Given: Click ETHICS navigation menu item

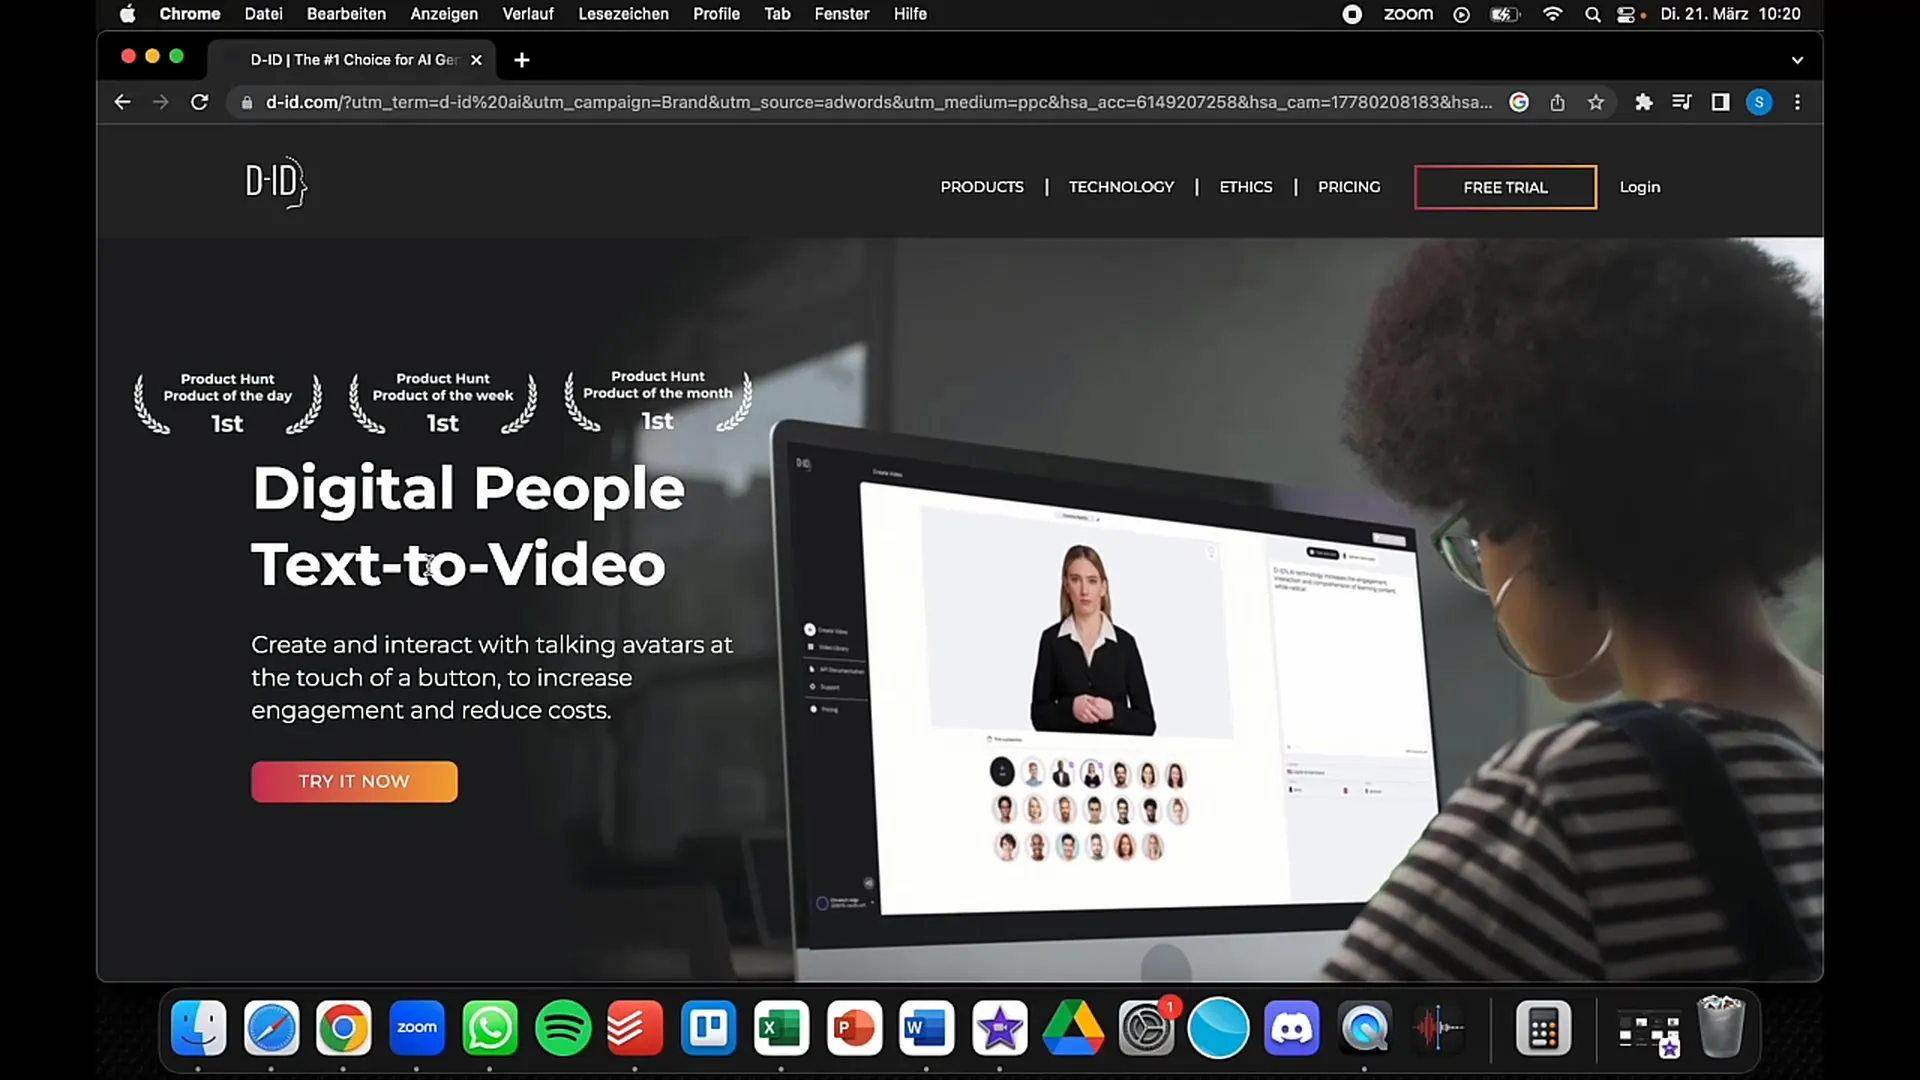Looking at the screenshot, I should (1246, 186).
